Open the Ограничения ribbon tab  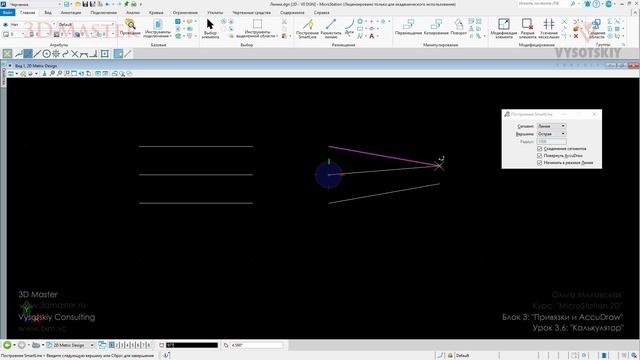[x=185, y=13]
